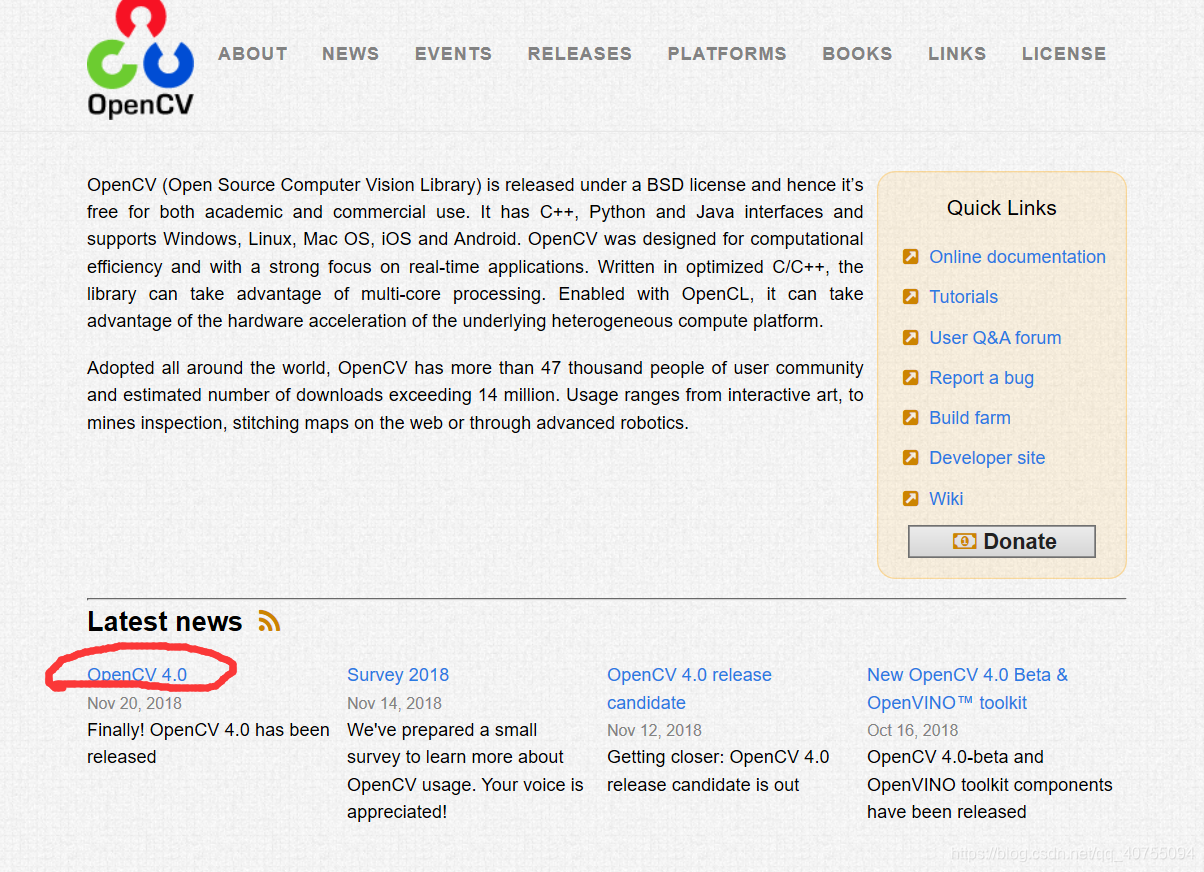
Task: Click the 'We've prepared a small survey' text
Action: coord(465,771)
